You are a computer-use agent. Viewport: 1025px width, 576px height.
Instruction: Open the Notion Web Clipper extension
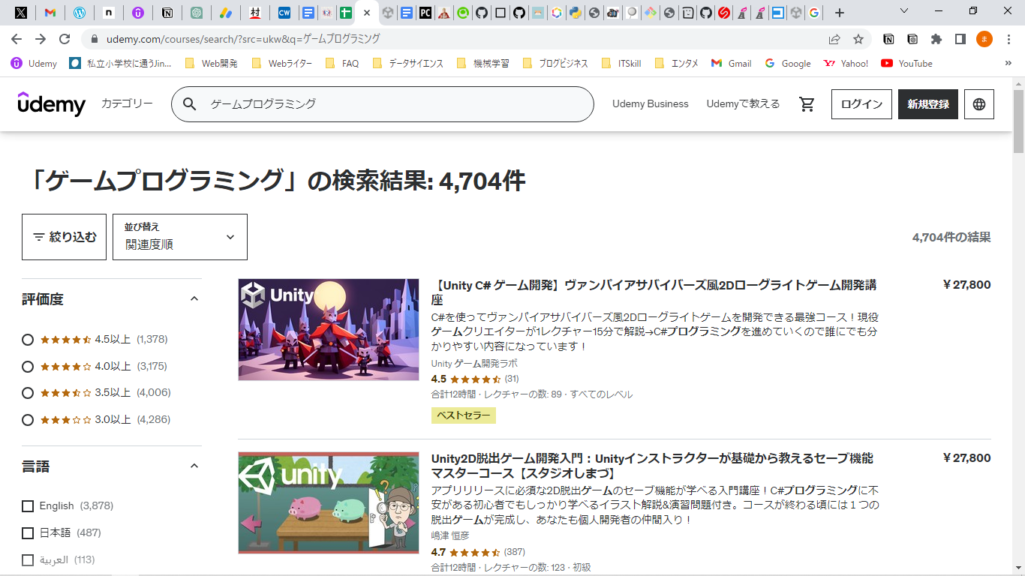888,39
